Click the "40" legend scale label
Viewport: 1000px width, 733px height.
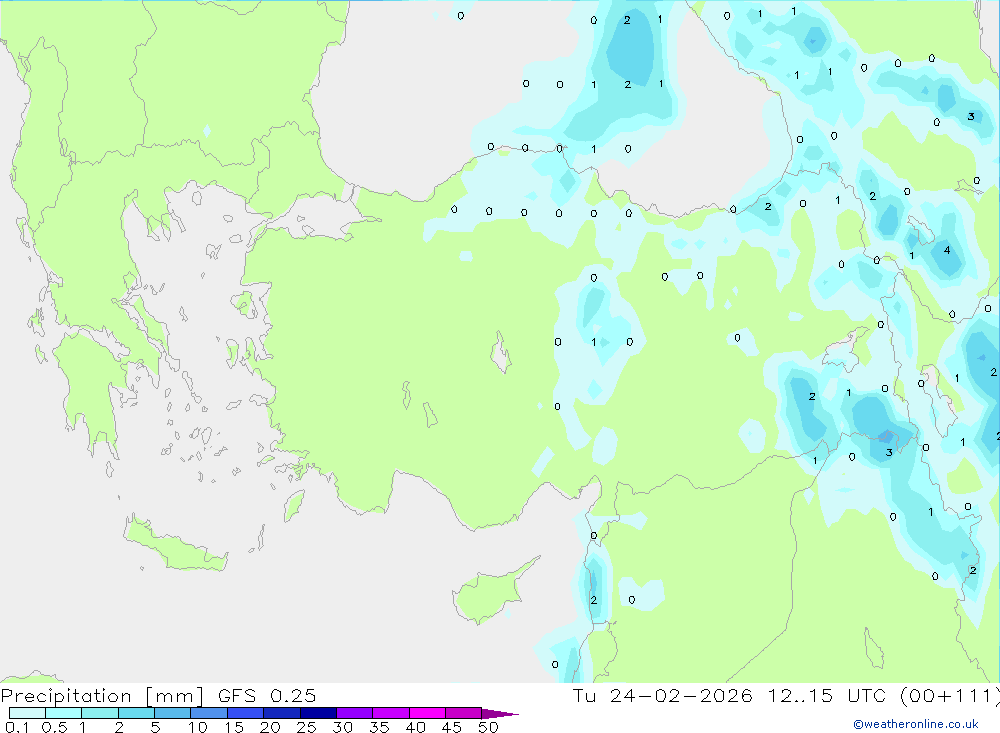(415, 727)
